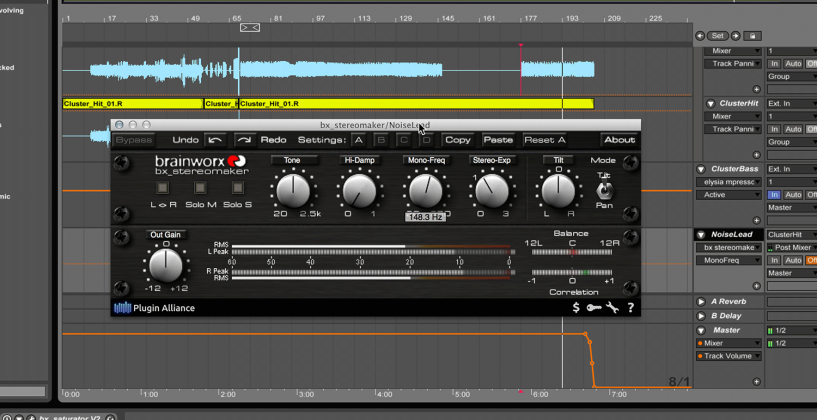Image resolution: width=817 pixels, height=420 pixels.
Task: Click the plugin Redo arrow icon
Action: (x=244, y=140)
